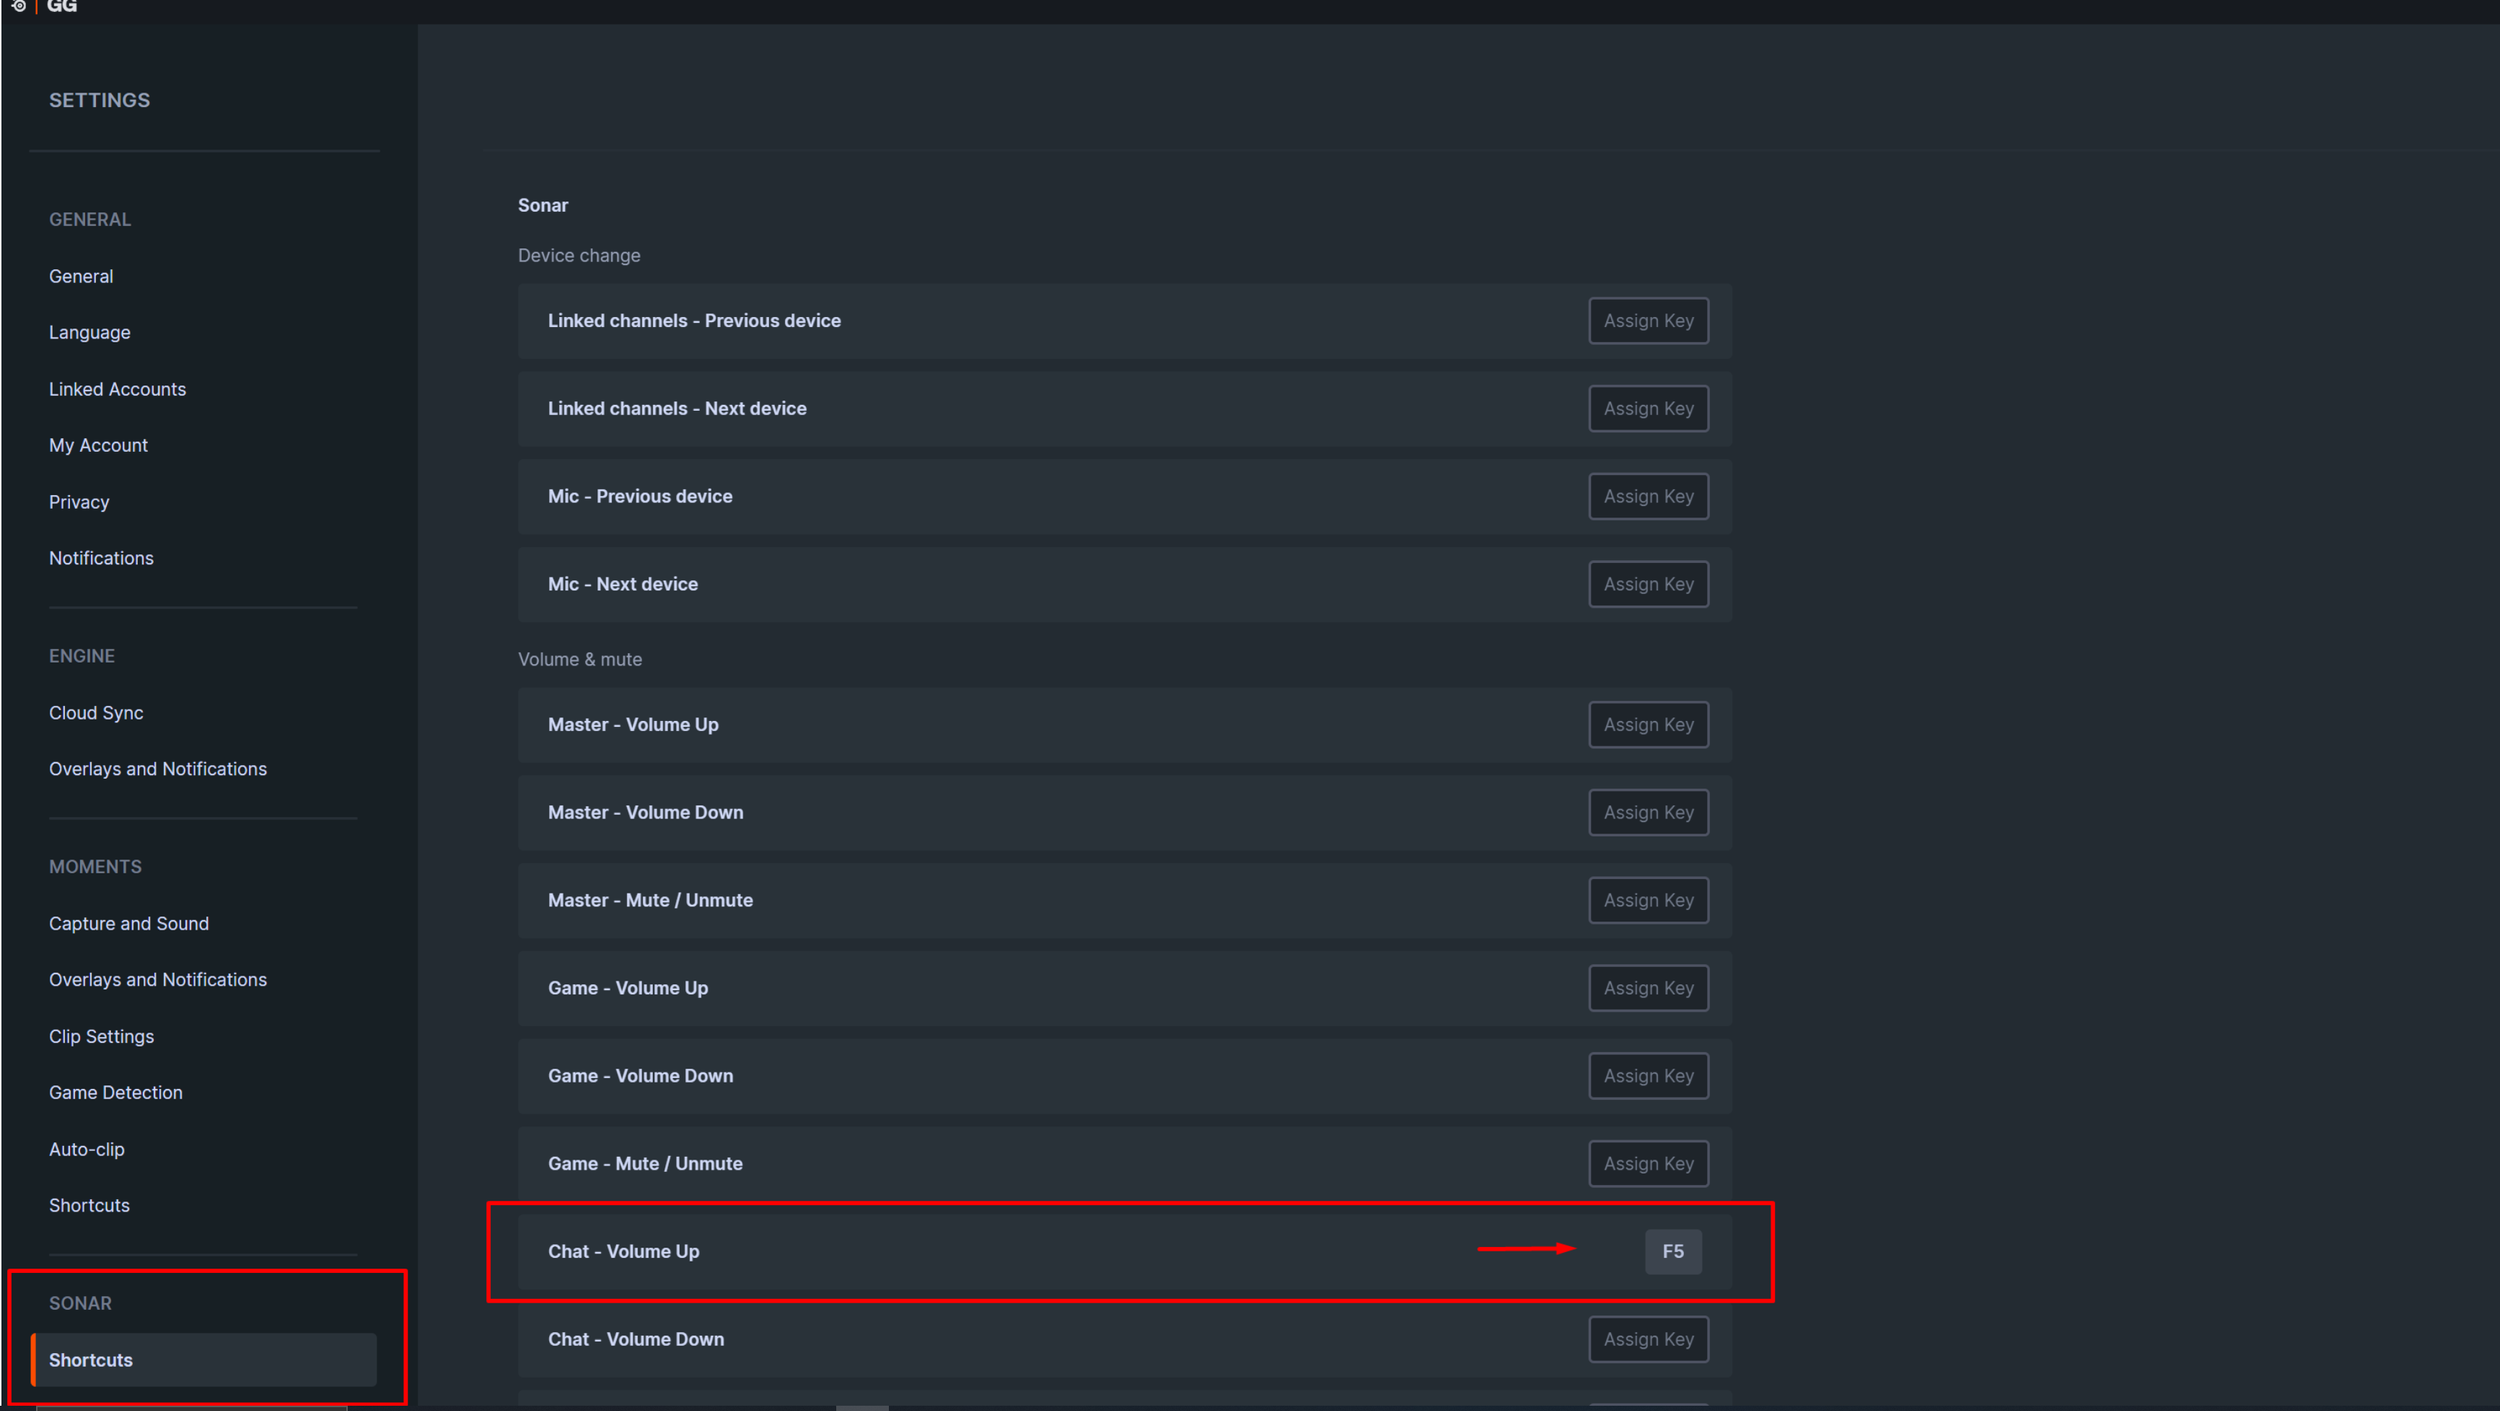Open Moments Shortcuts page
Screen dimensions: 2500x1411
(89, 1205)
